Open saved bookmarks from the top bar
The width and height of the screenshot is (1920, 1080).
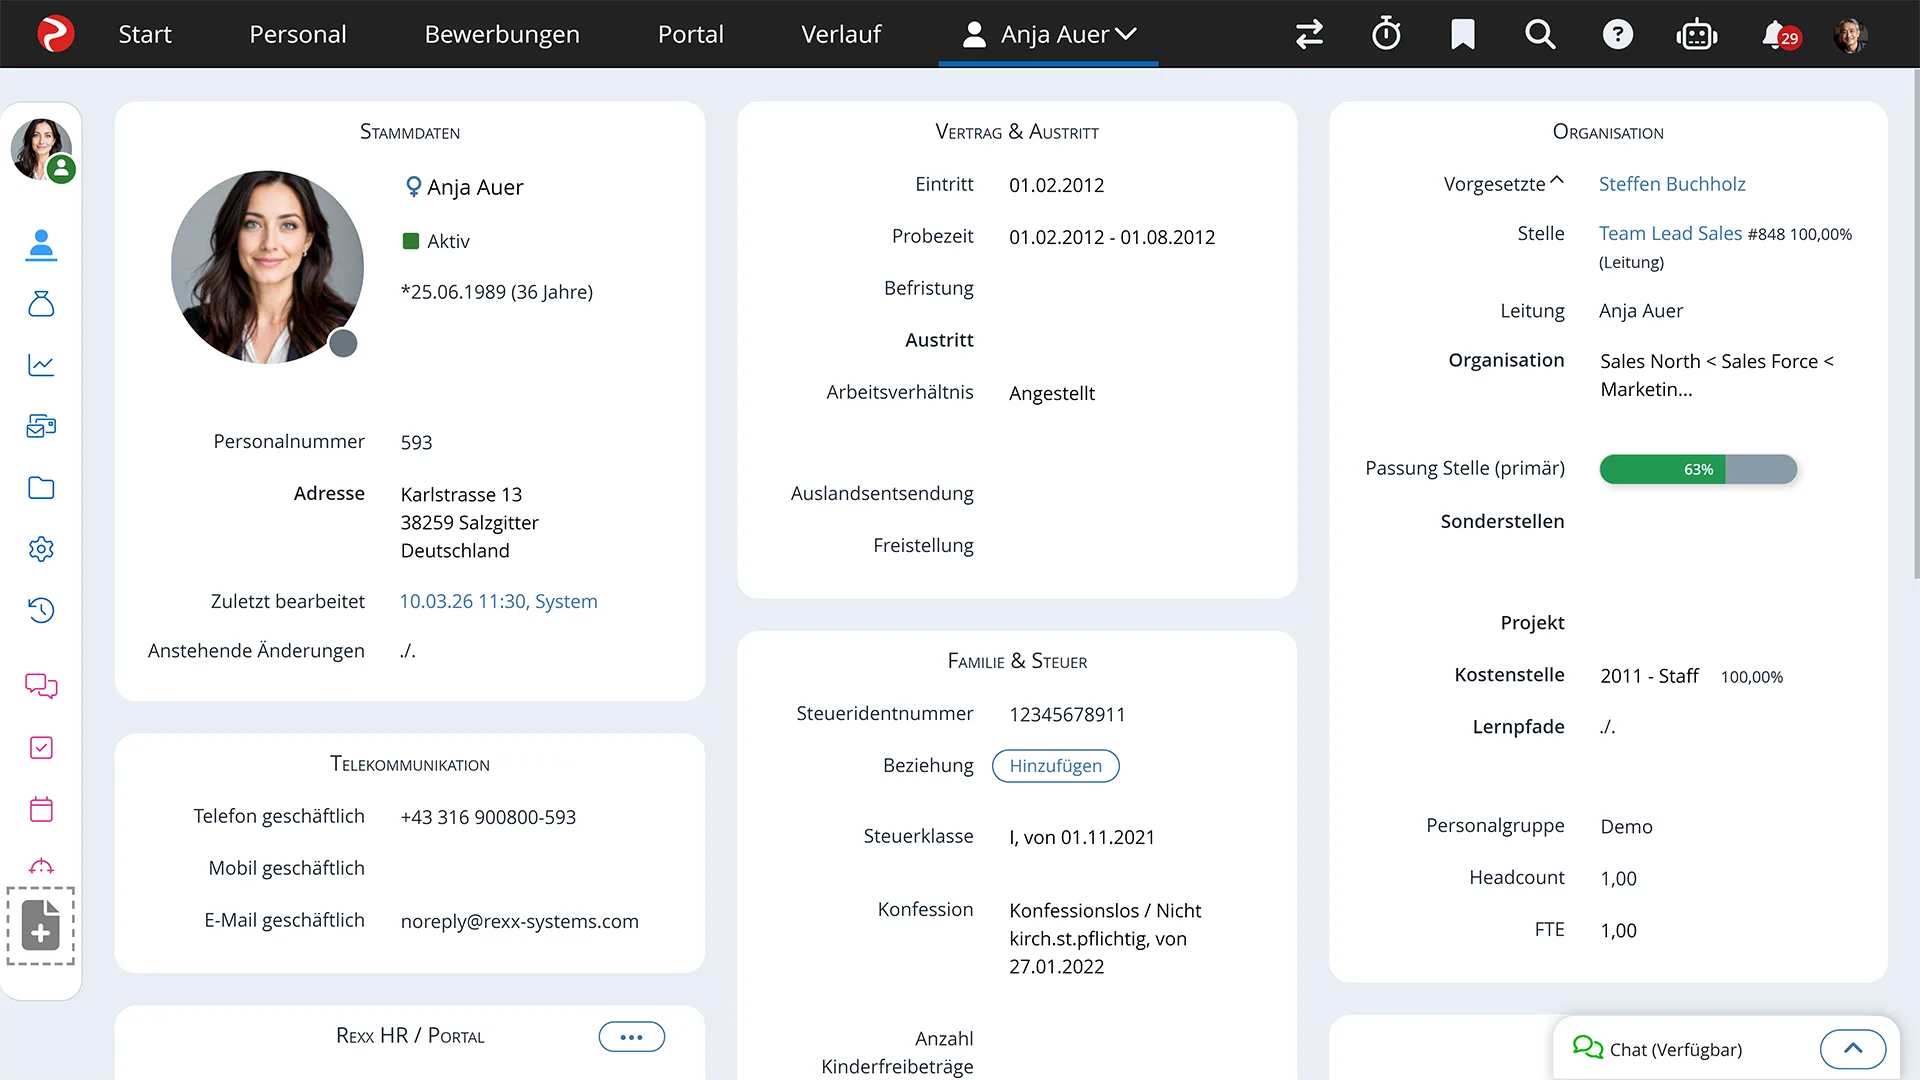[x=1462, y=33]
